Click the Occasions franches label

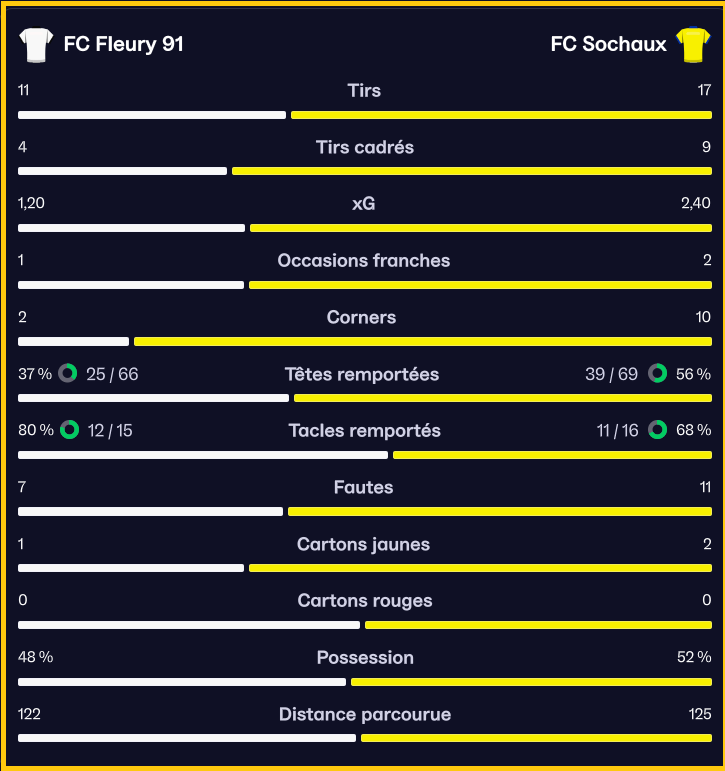point(363,261)
